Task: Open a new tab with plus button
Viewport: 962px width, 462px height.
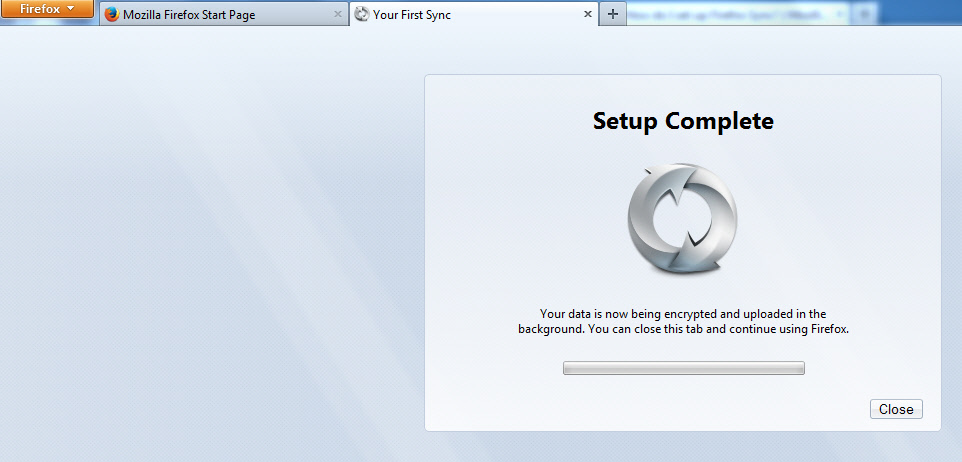Action: pos(613,14)
